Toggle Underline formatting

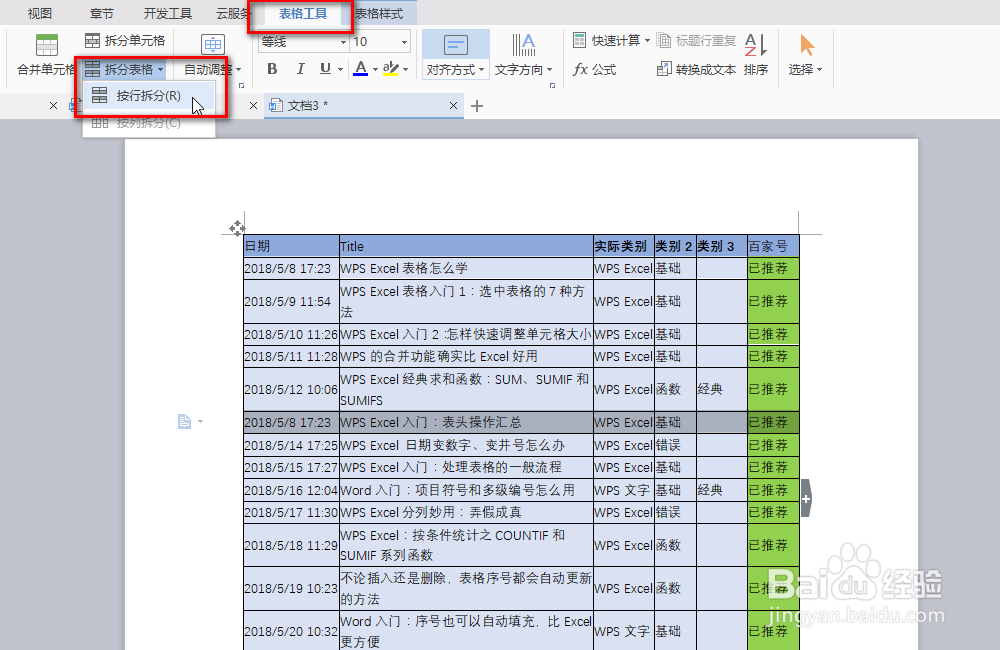[x=325, y=69]
